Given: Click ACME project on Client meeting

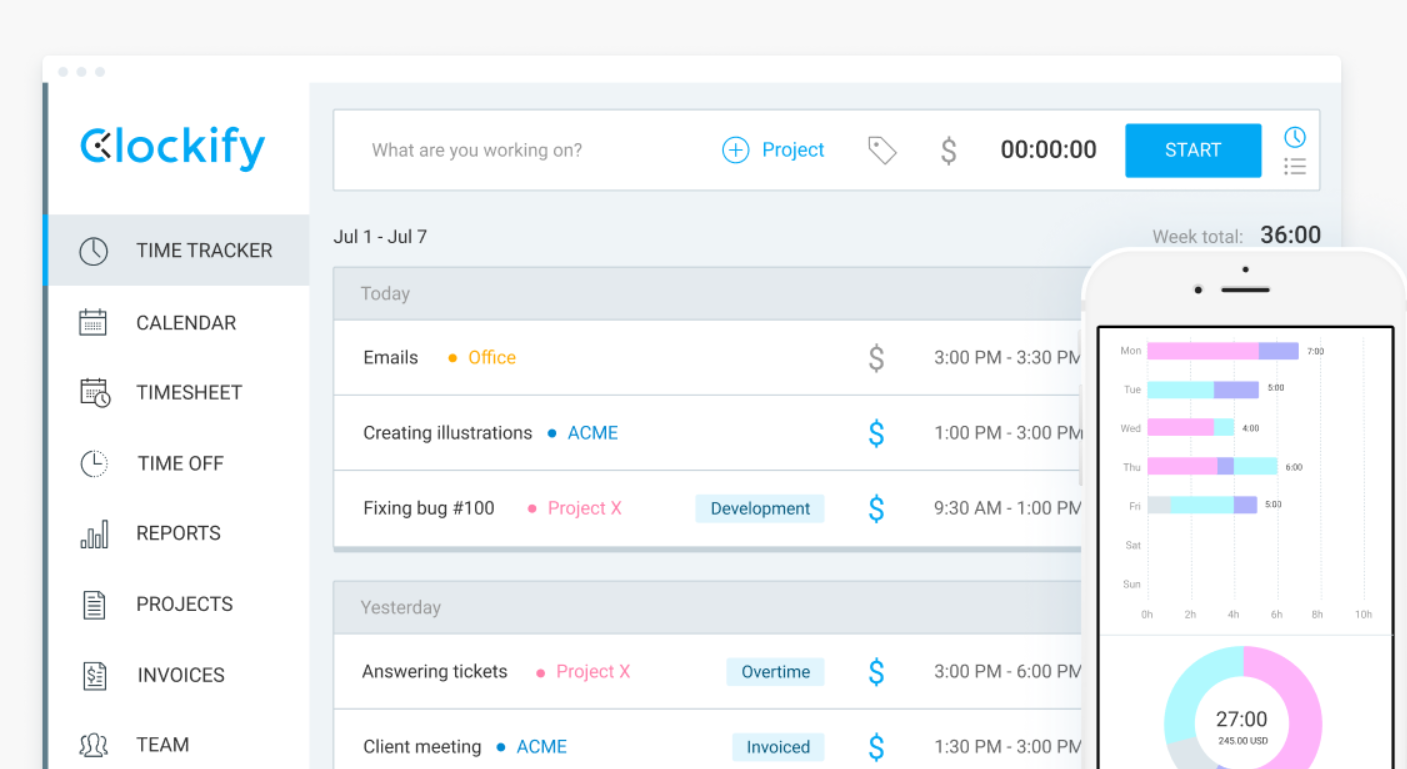Looking at the screenshot, I should coord(542,747).
